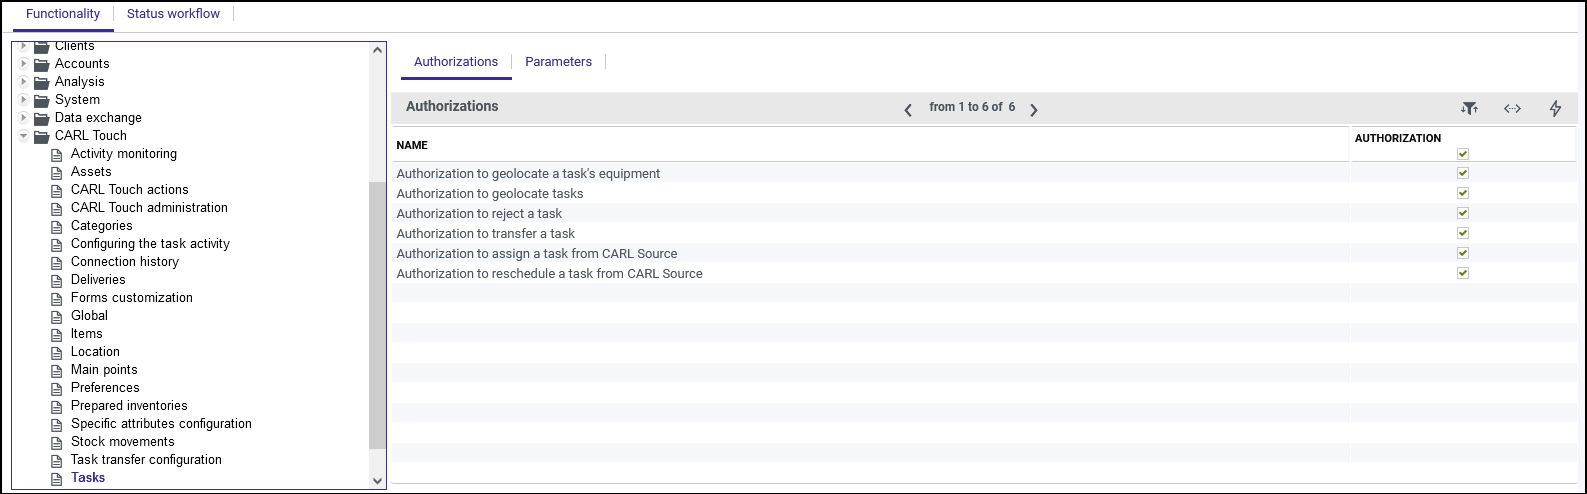Collapse the CARL Touch folder
The width and height of the screenshot is (1587, 494).
24,136
